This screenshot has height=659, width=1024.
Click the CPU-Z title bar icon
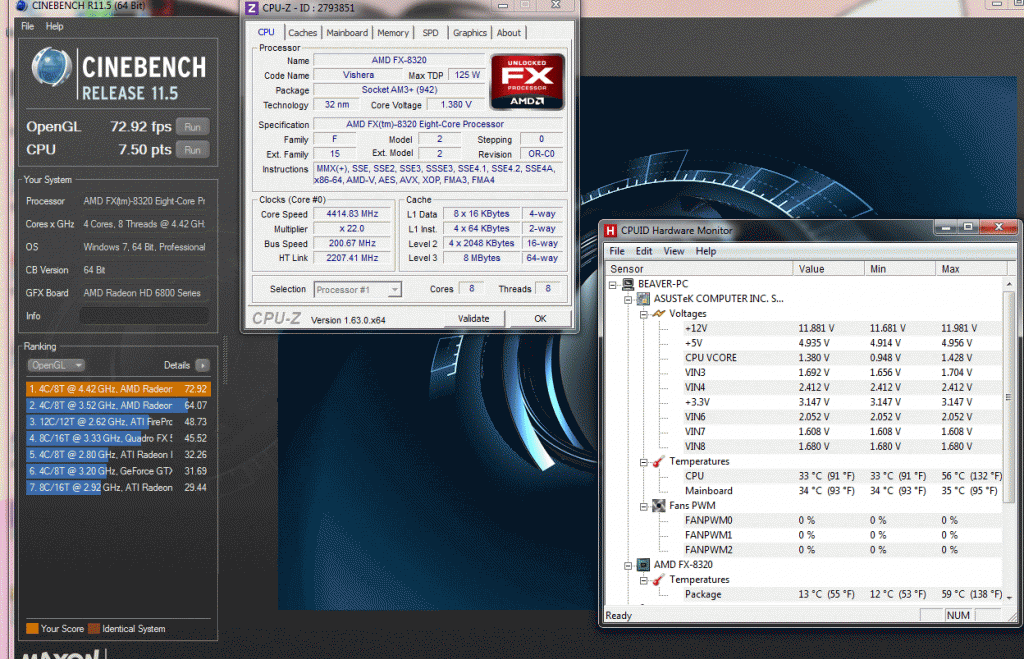pyautogui.click(x=251, y=8)
